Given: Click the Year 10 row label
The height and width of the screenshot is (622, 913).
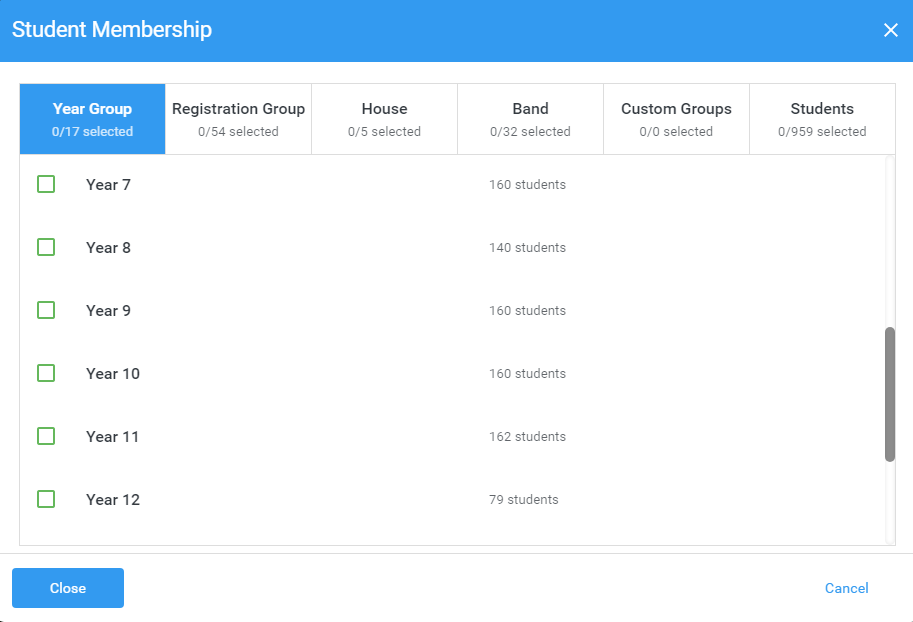Looking at the screenshot, I should pos(113,374).
